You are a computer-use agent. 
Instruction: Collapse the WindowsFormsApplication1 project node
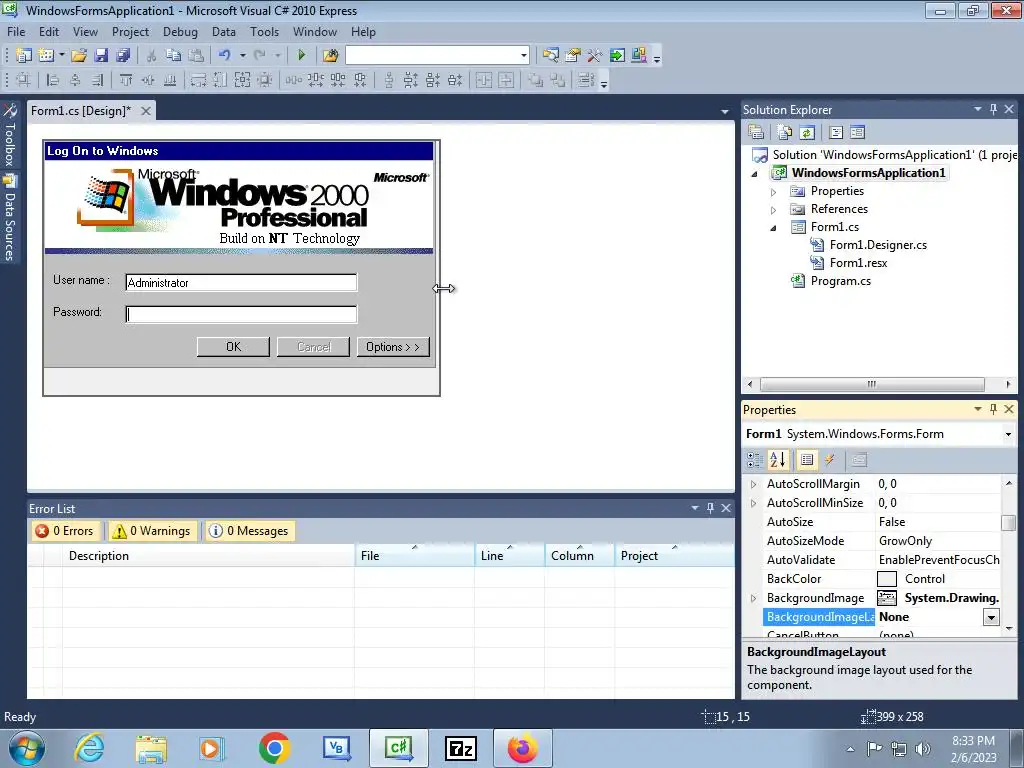pos(755,174)
